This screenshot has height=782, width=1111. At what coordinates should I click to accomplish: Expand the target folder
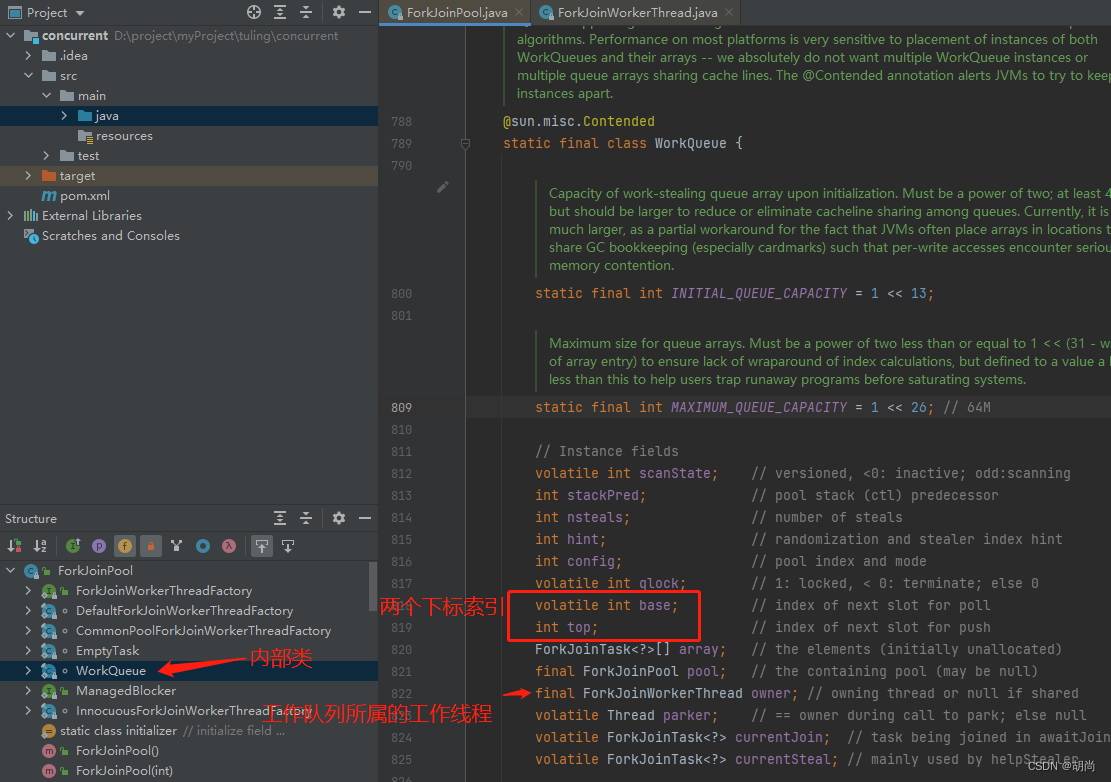coord(28,175)
